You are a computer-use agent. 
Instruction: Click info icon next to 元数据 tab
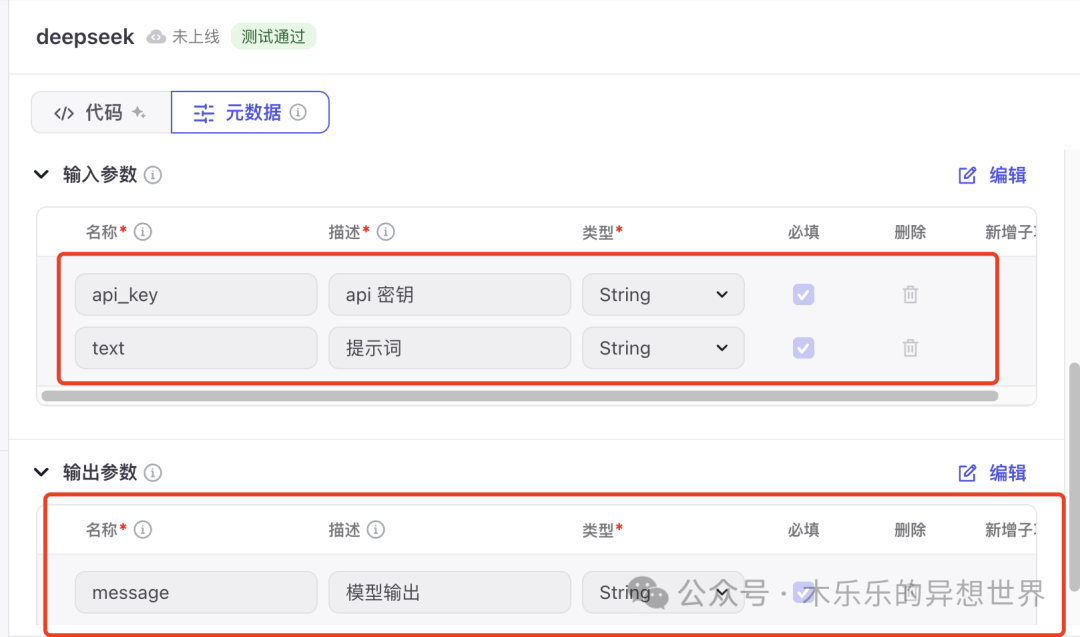point(298,113)
